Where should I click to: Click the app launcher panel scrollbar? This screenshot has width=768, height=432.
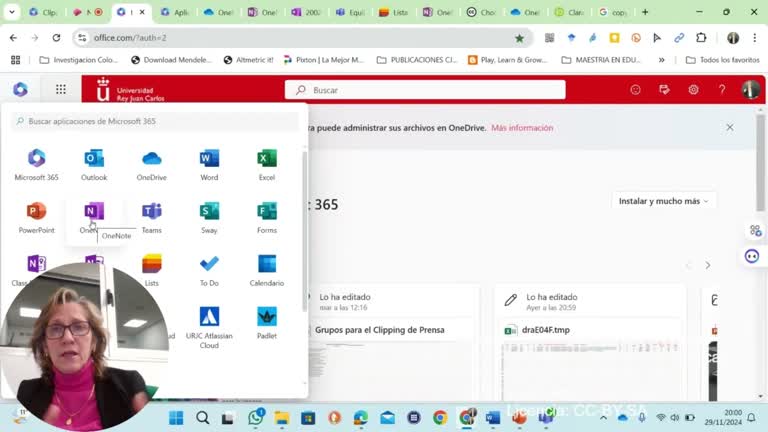(x=304, y=230)
